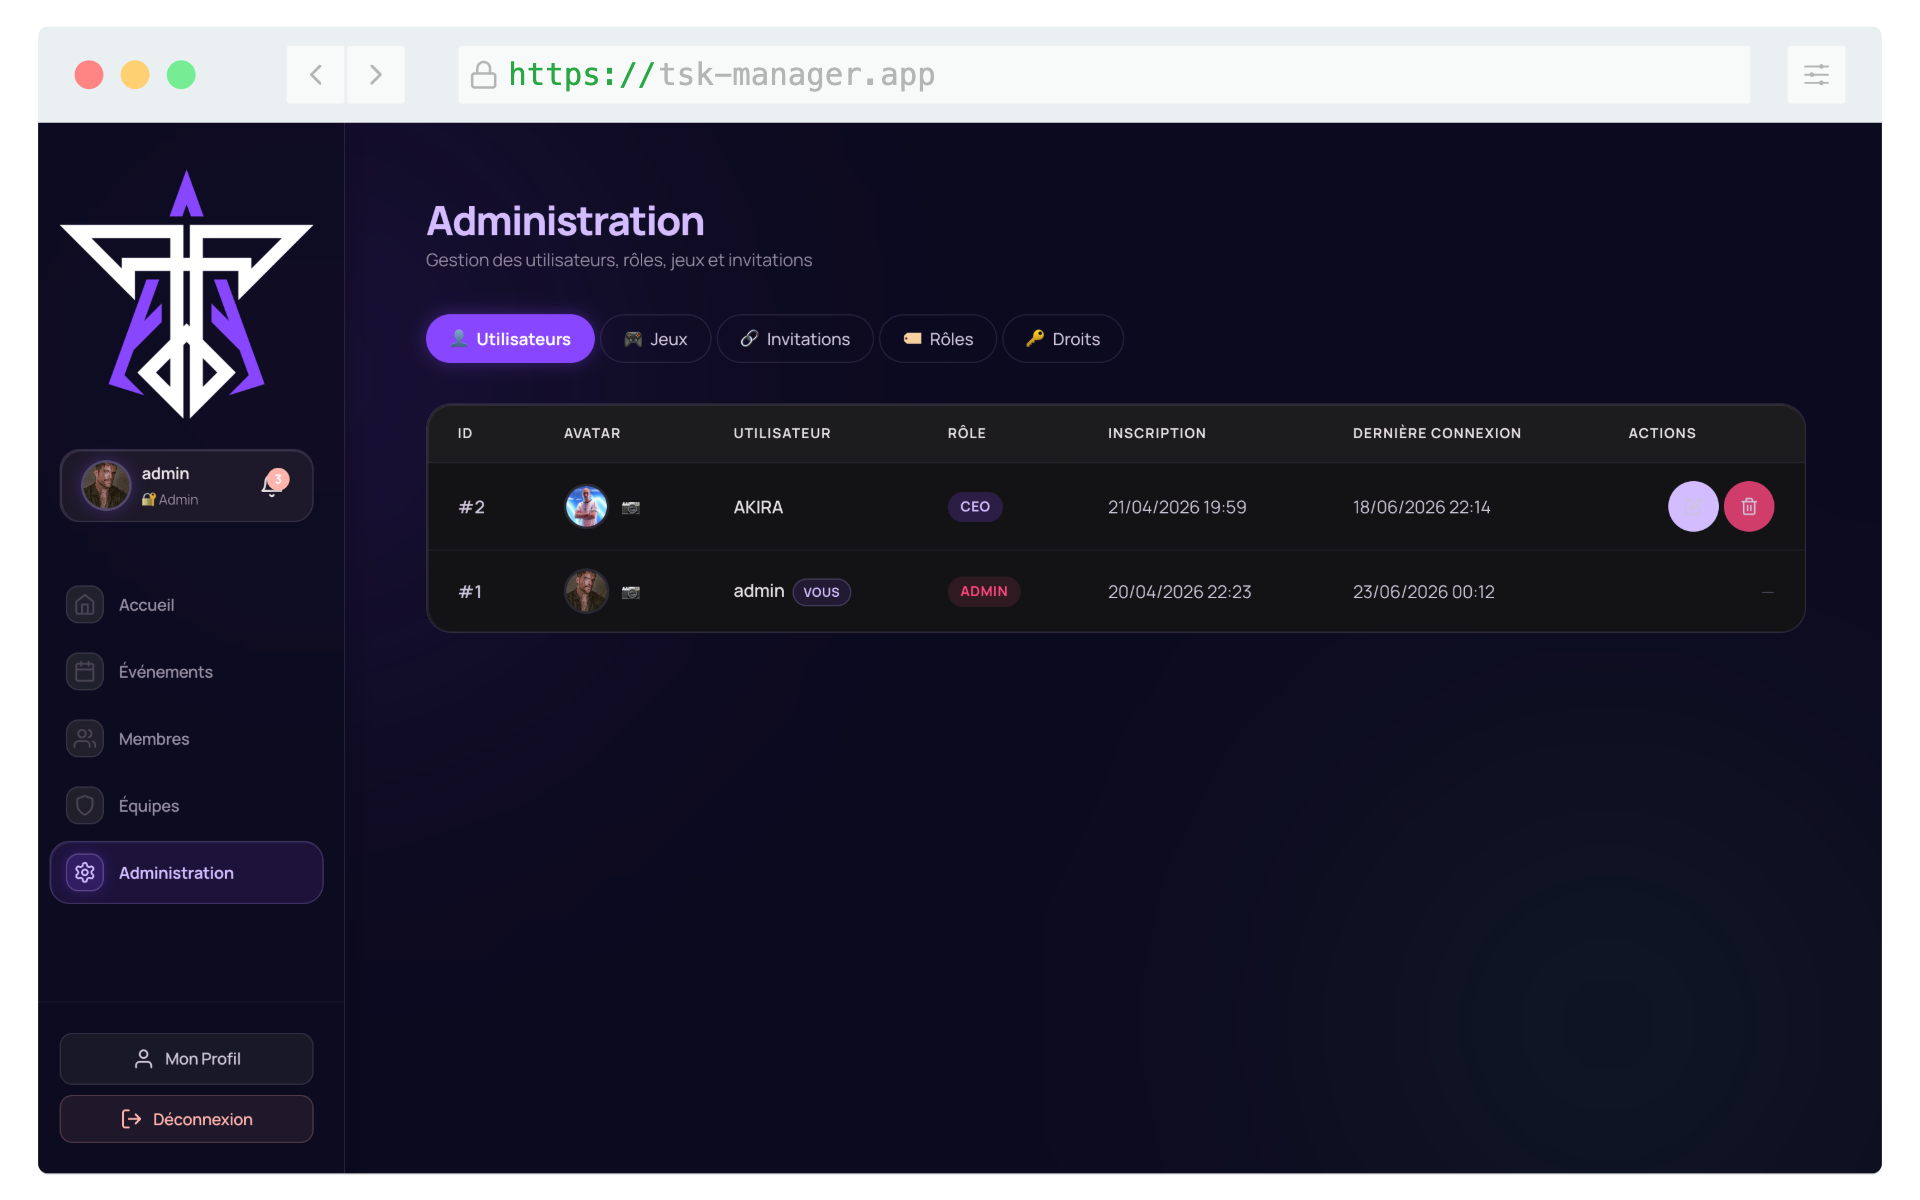Open the Accueil home icon
The width and height of the screenshot is (1920, 1200).
[85, 605]
